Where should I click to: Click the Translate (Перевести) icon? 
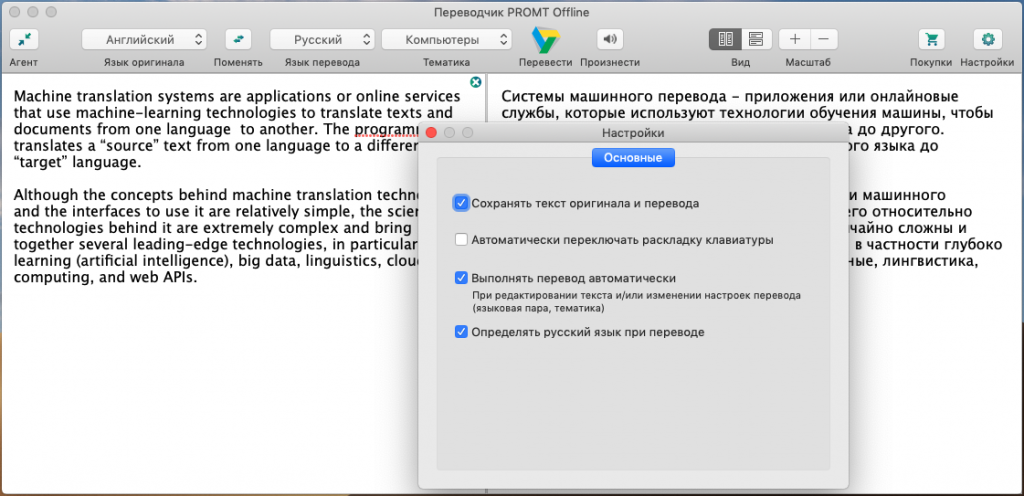click(545, 40)
